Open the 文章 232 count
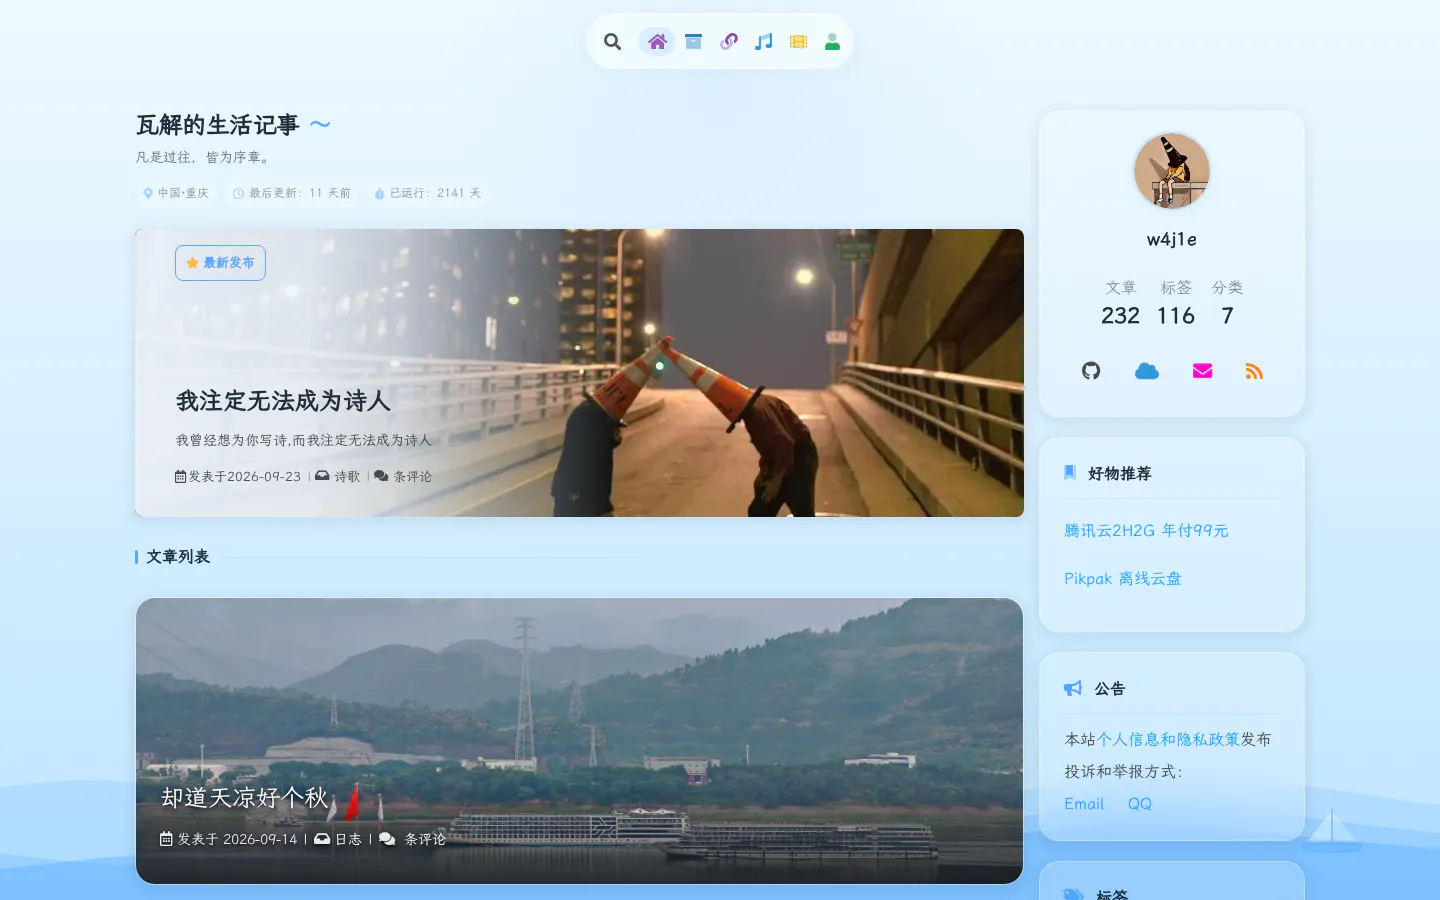The image size is (1440, 900). pyautogui.click(x=1120, y=303)
